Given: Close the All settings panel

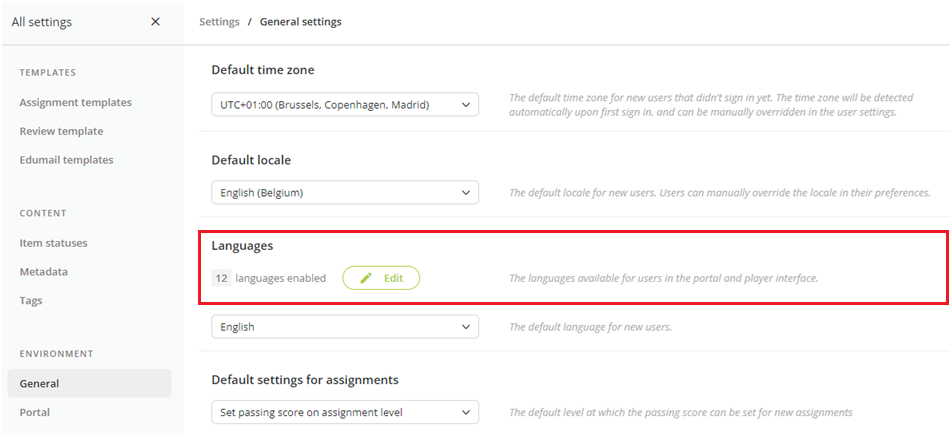Looking at the screenshot, I should [156, 22].
